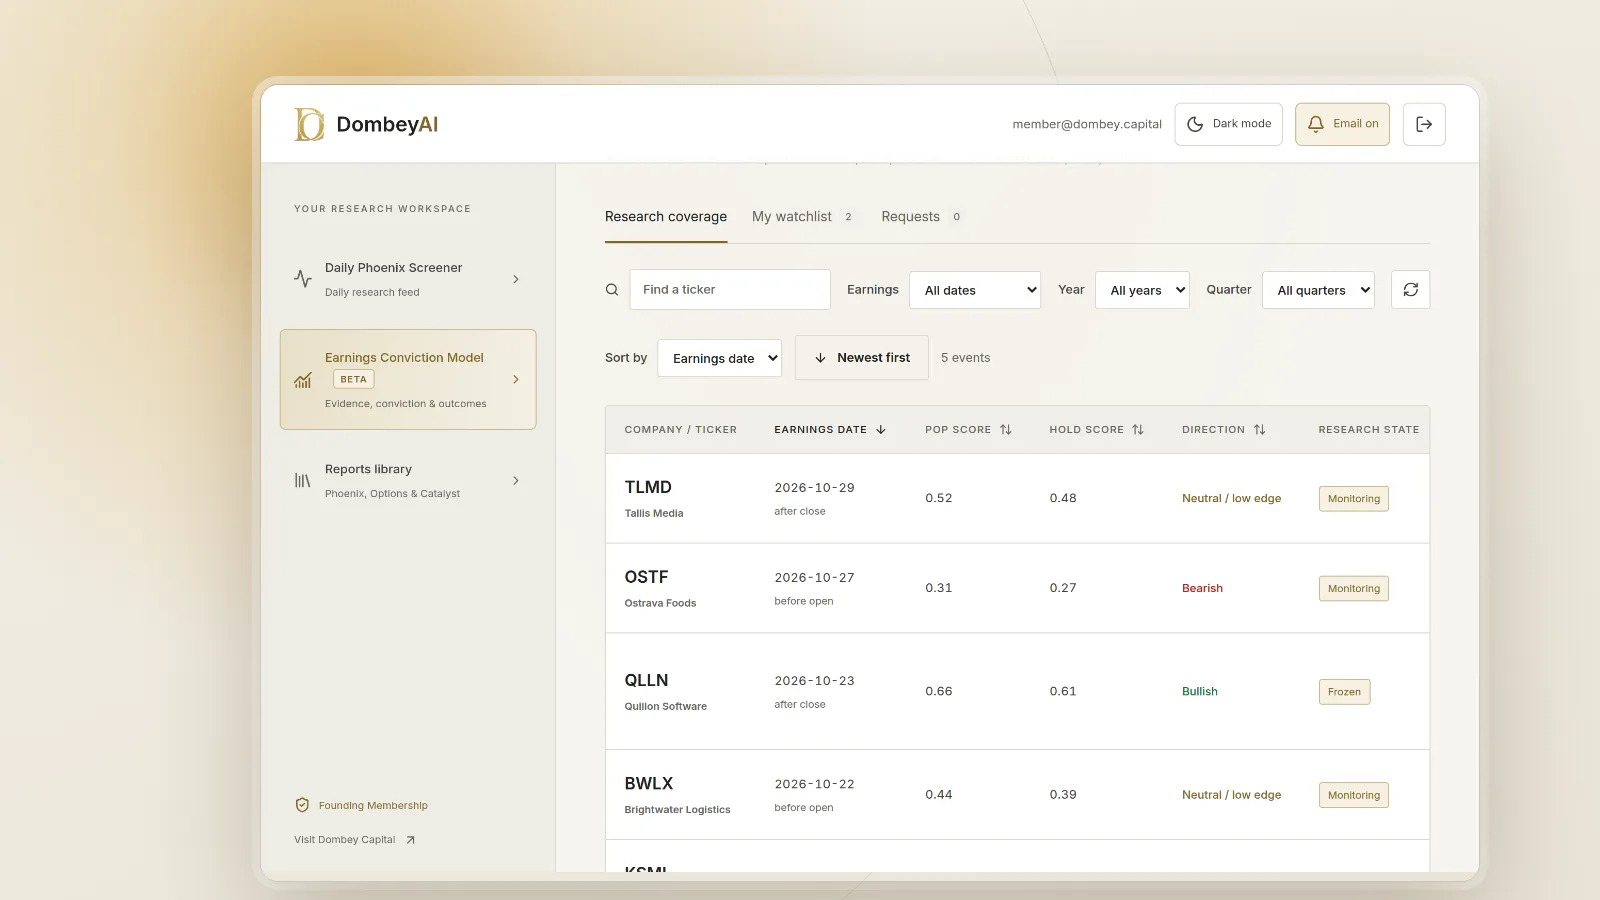Click the Find a ticker input field
Screen dimensions: 1600x900
click(x=730, y=290)
